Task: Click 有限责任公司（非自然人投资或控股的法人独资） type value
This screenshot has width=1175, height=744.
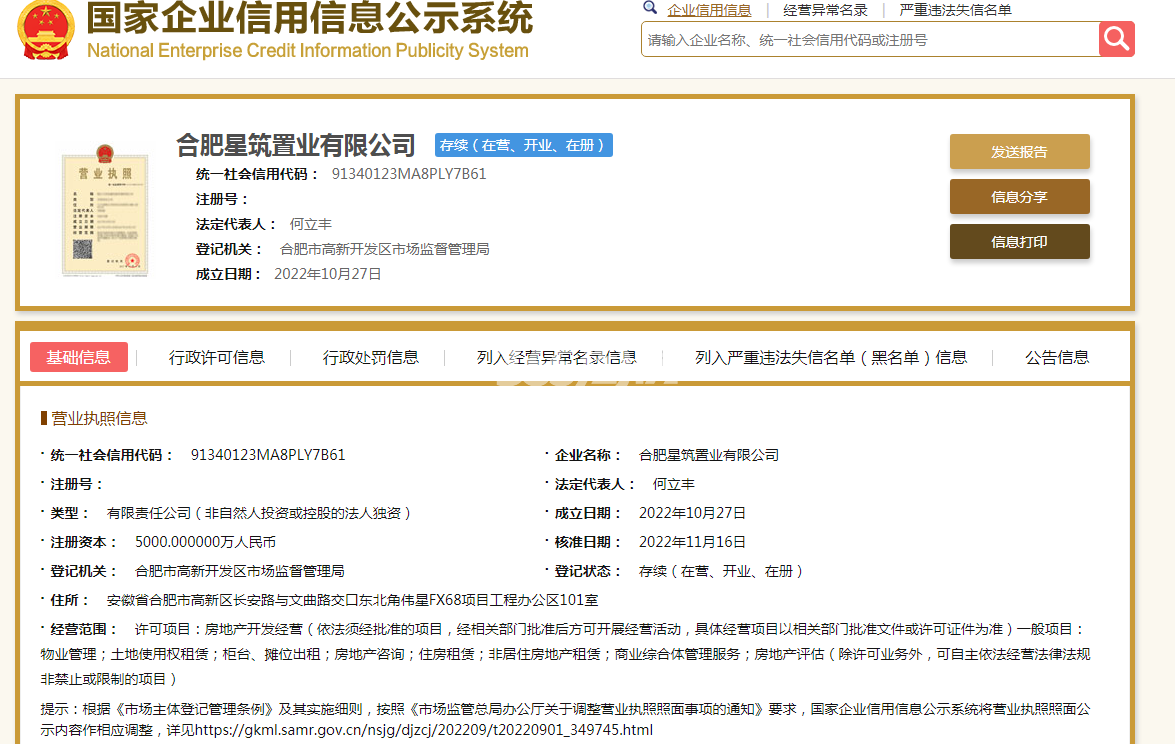Action: pyautogui.click(x=259, y=513)
